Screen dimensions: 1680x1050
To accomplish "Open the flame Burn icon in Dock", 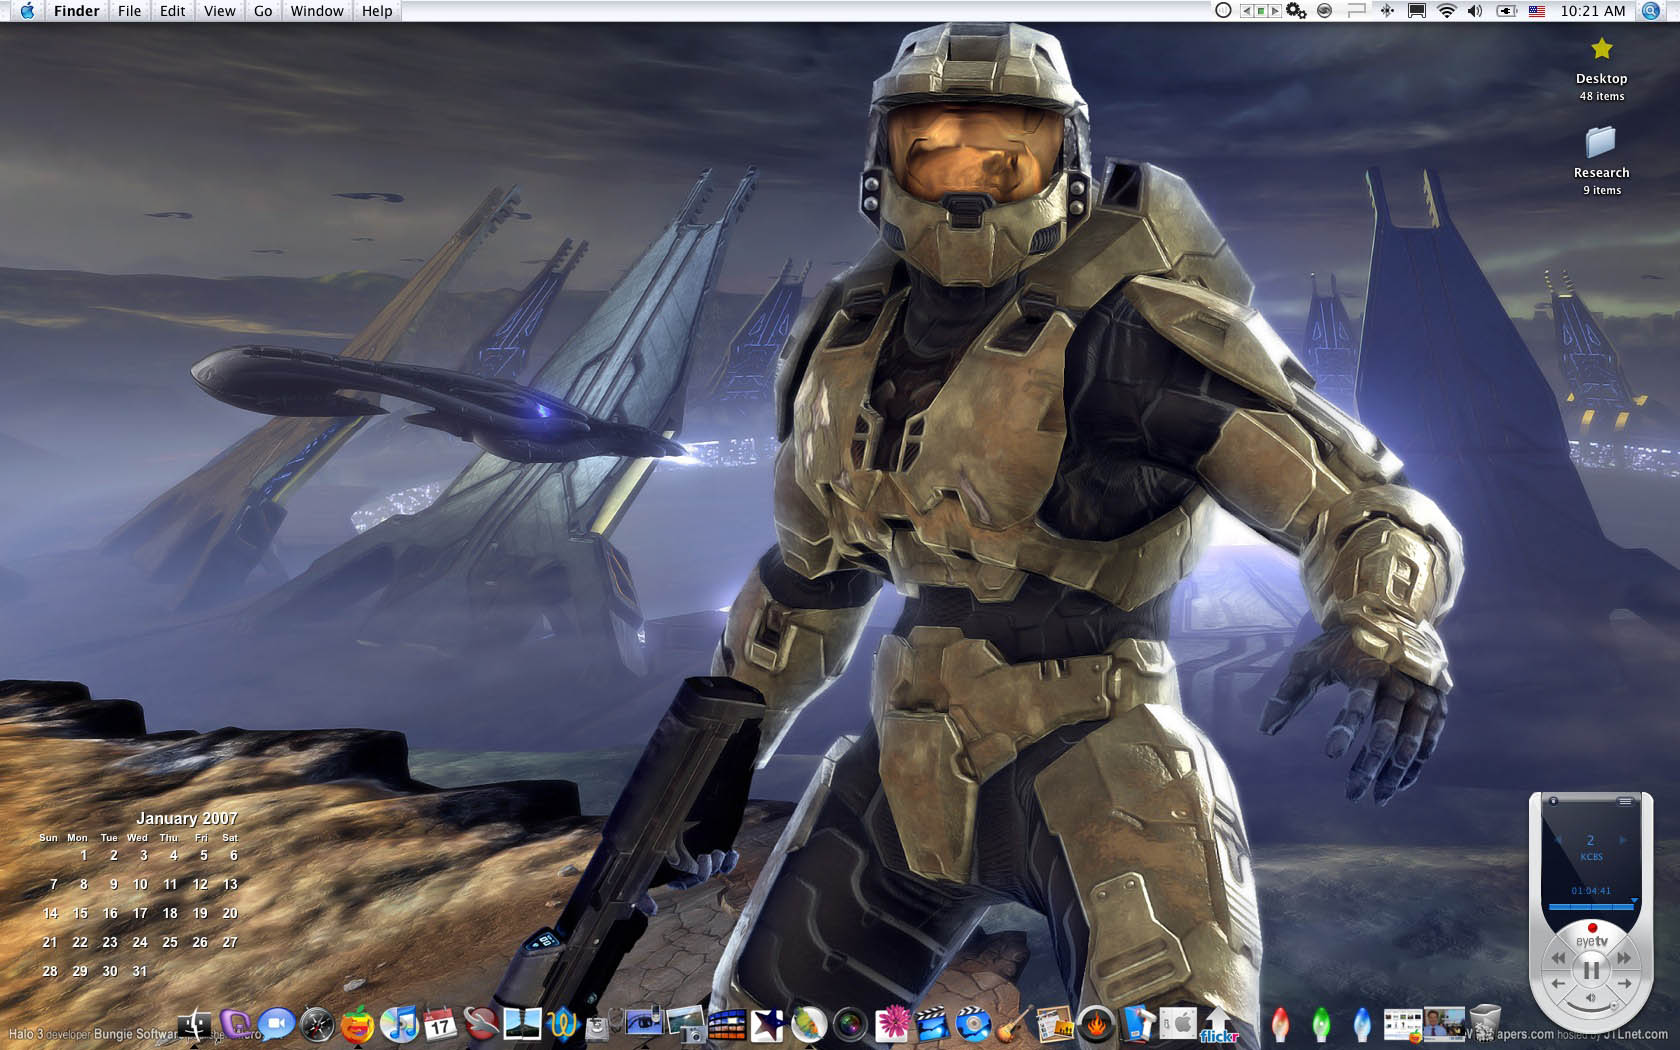I will click(1096, 1025).
